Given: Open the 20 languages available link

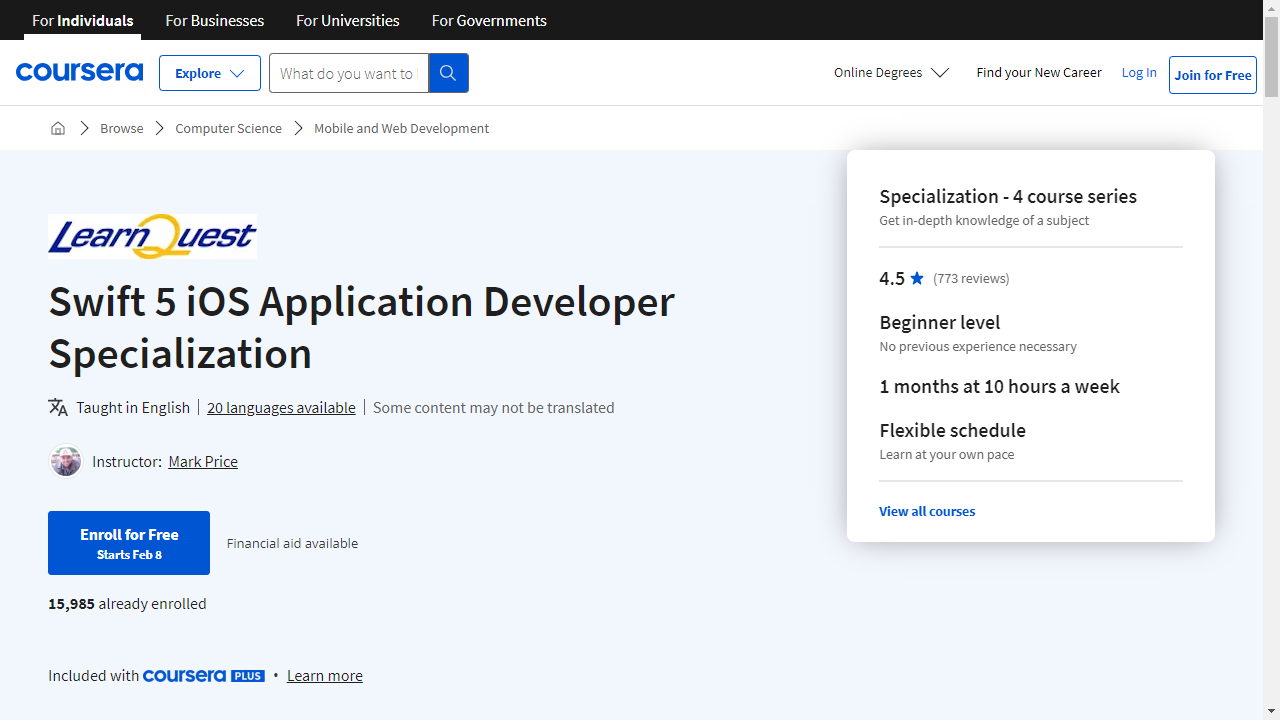Looking at the screenshot, I should tap(281, 407).
